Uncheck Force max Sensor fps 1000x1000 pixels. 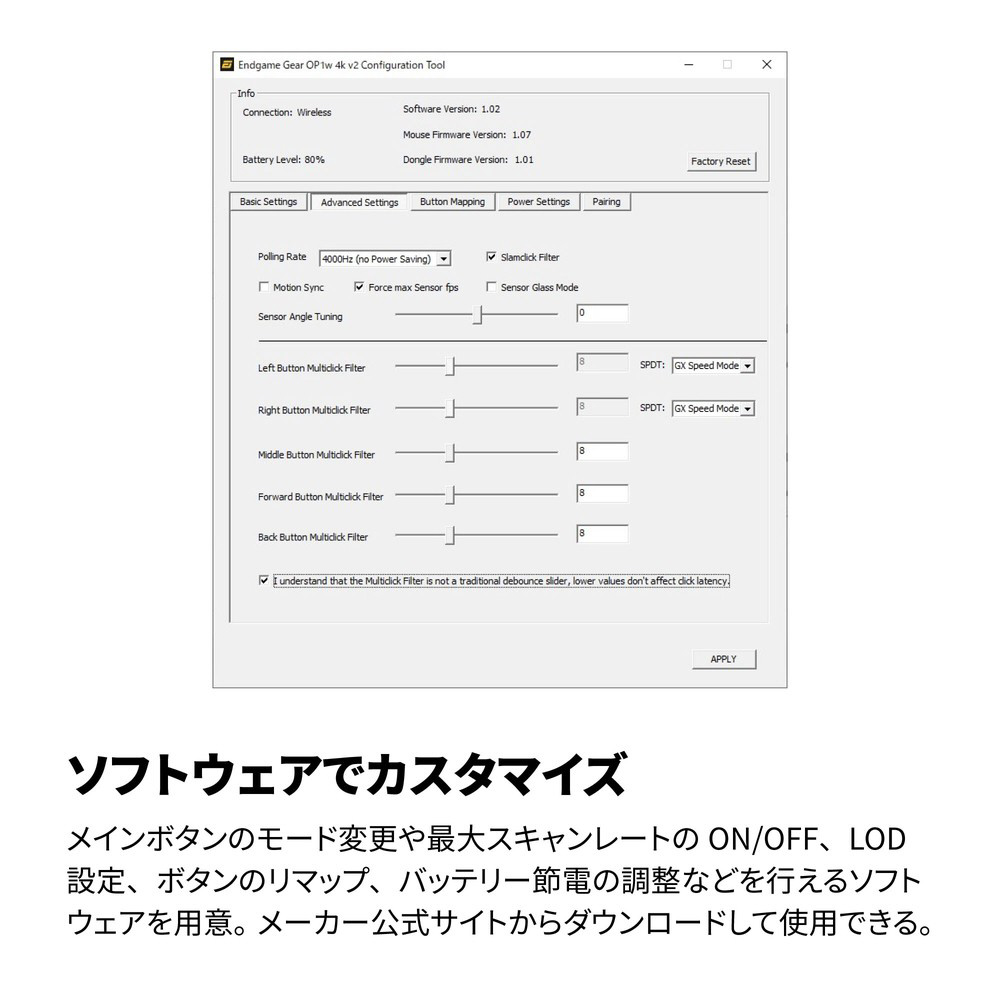[359, 287]
